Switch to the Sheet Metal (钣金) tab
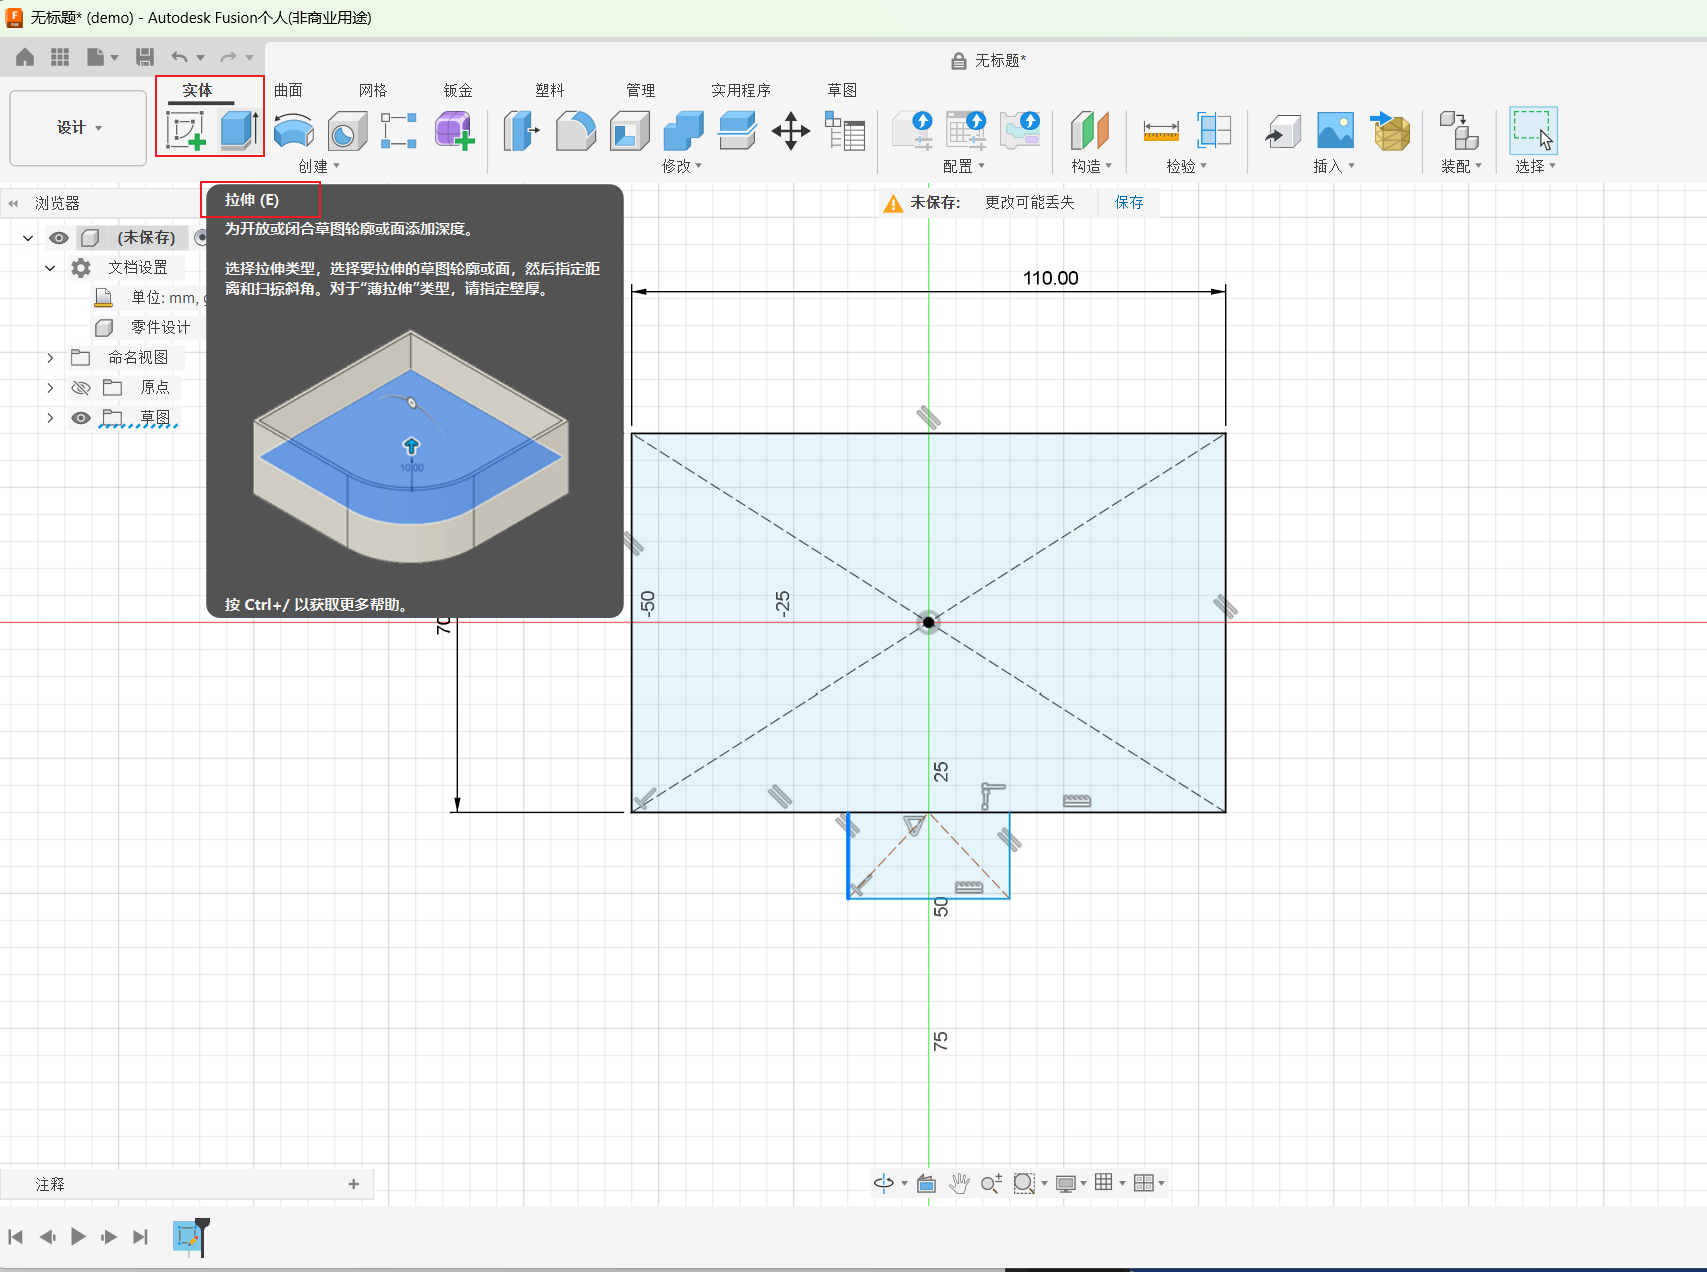Screen dimensions: 1707x1272 coord(458,90)
